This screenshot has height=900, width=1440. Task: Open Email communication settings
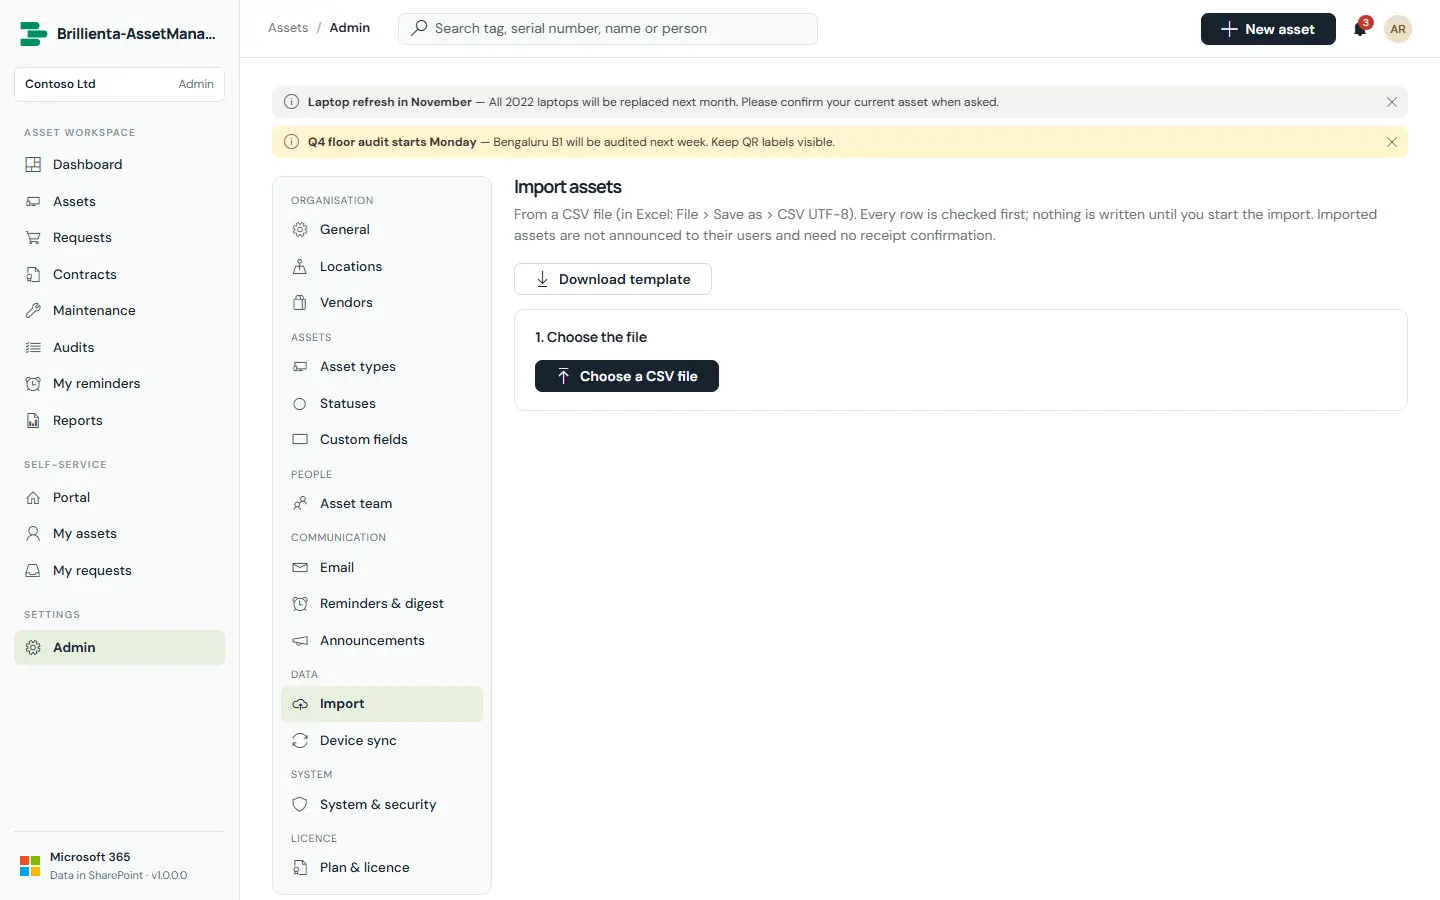[x=382, y=568]
